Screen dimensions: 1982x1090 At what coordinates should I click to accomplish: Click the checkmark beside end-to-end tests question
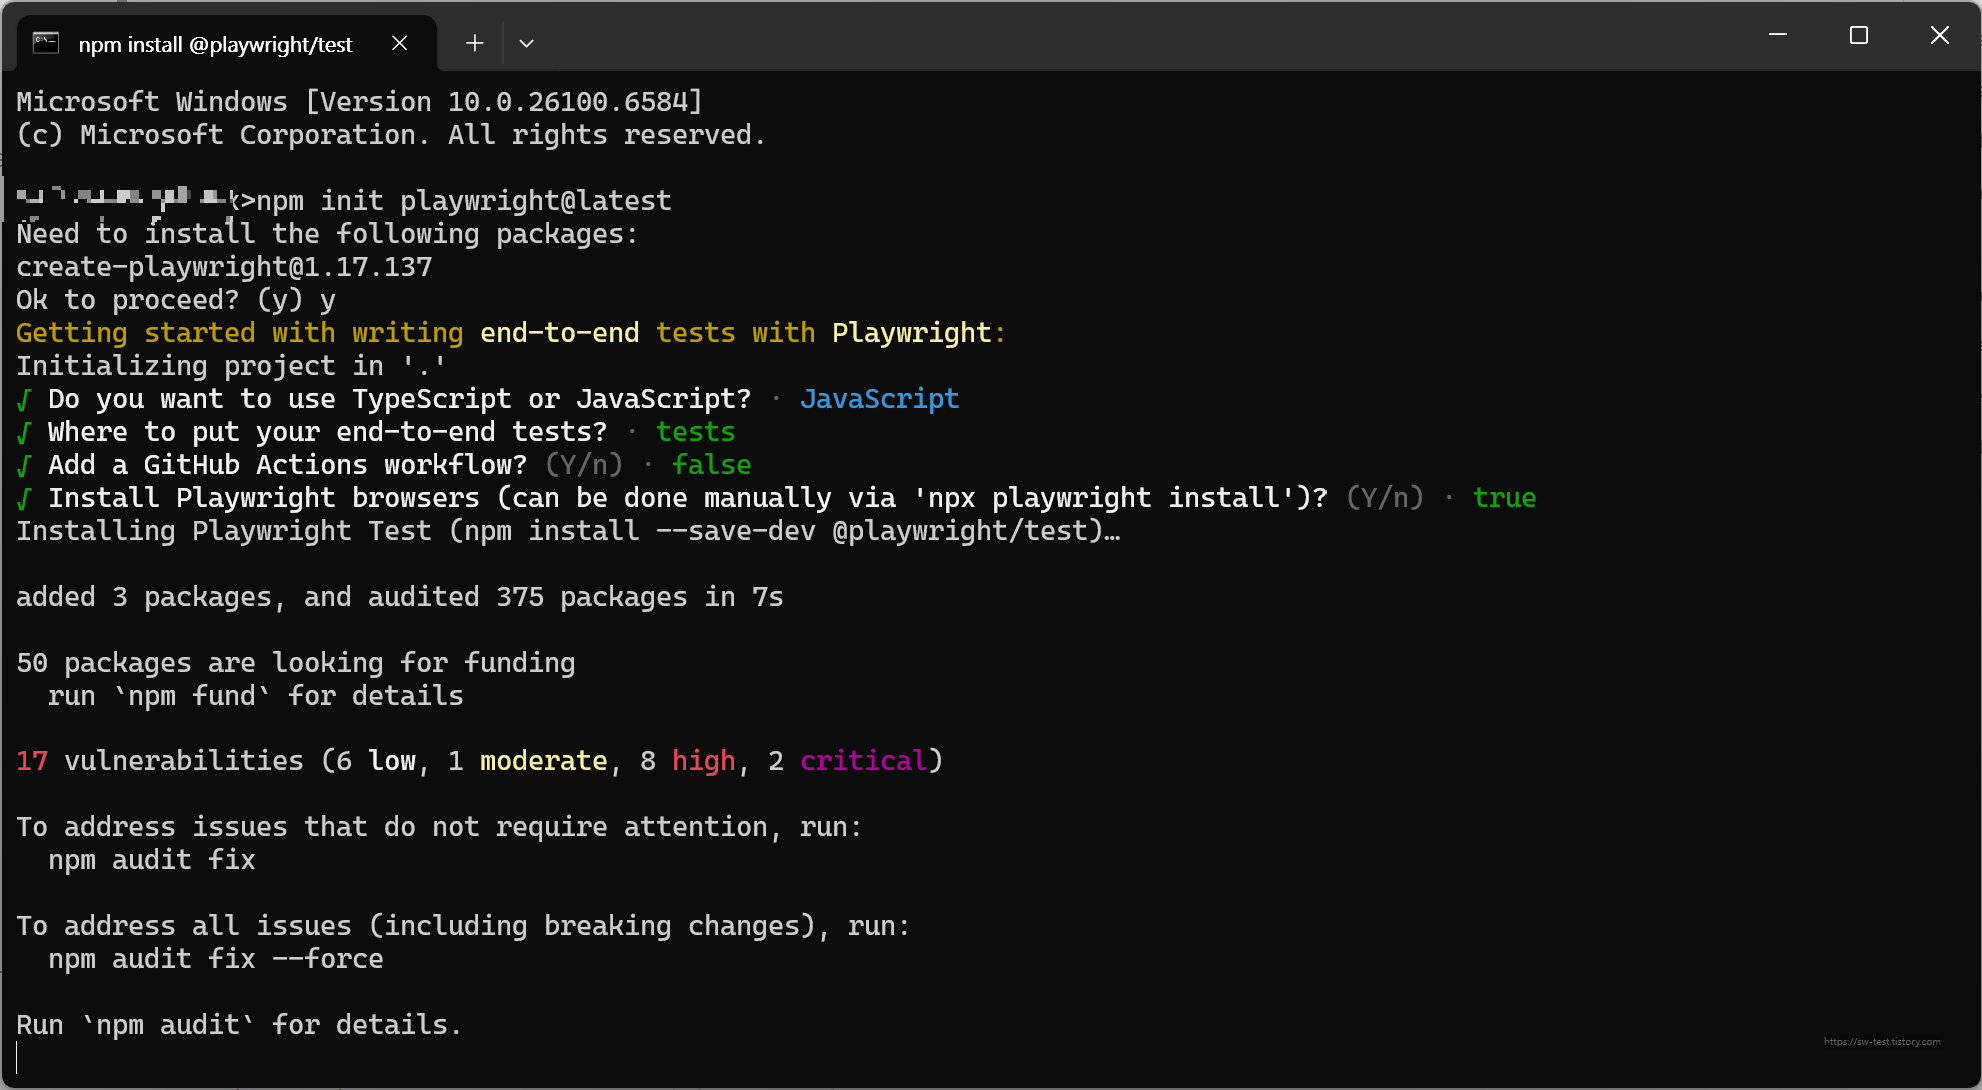[x=24, y=433]
